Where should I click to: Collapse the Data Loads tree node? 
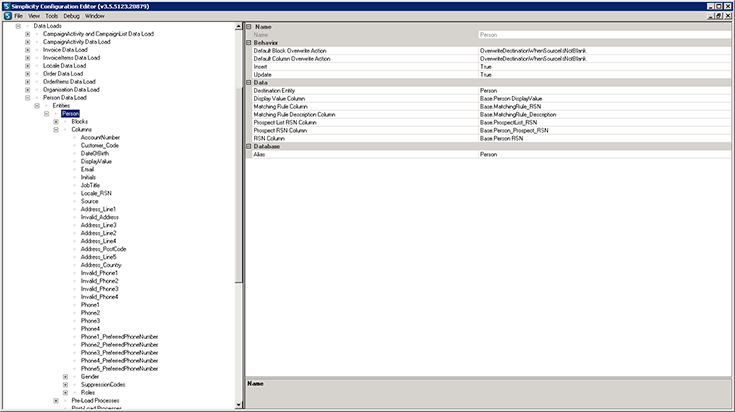(x=18, y=26)
